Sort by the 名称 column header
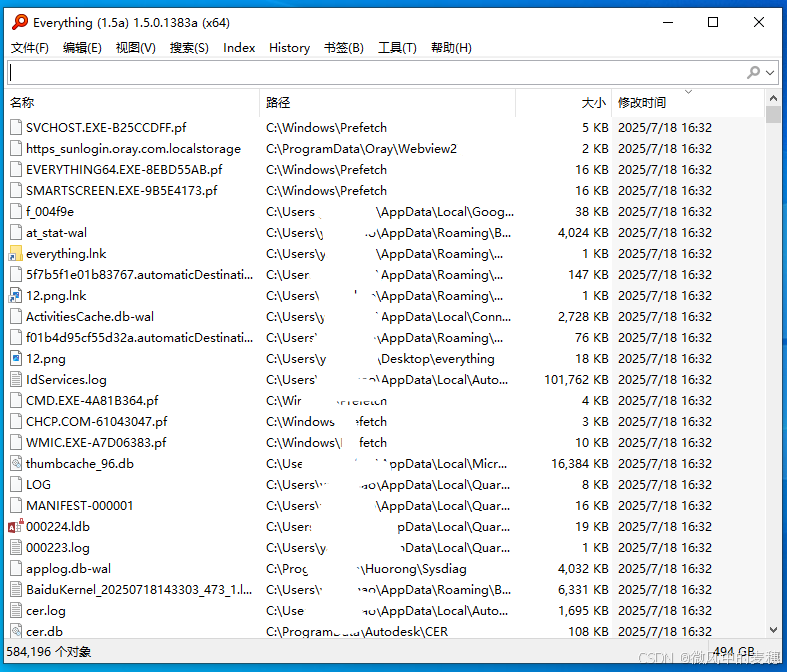 (x=133, y=102)
